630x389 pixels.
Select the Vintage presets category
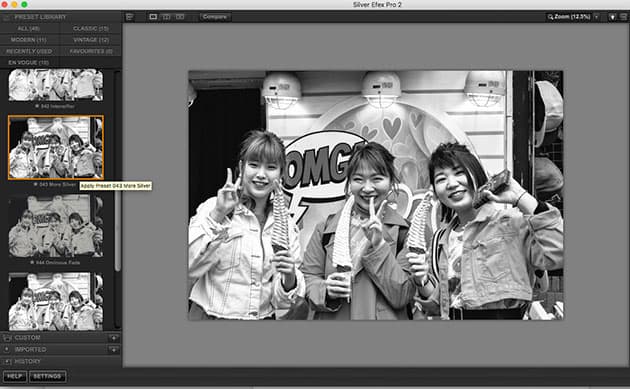click(91, 40)
